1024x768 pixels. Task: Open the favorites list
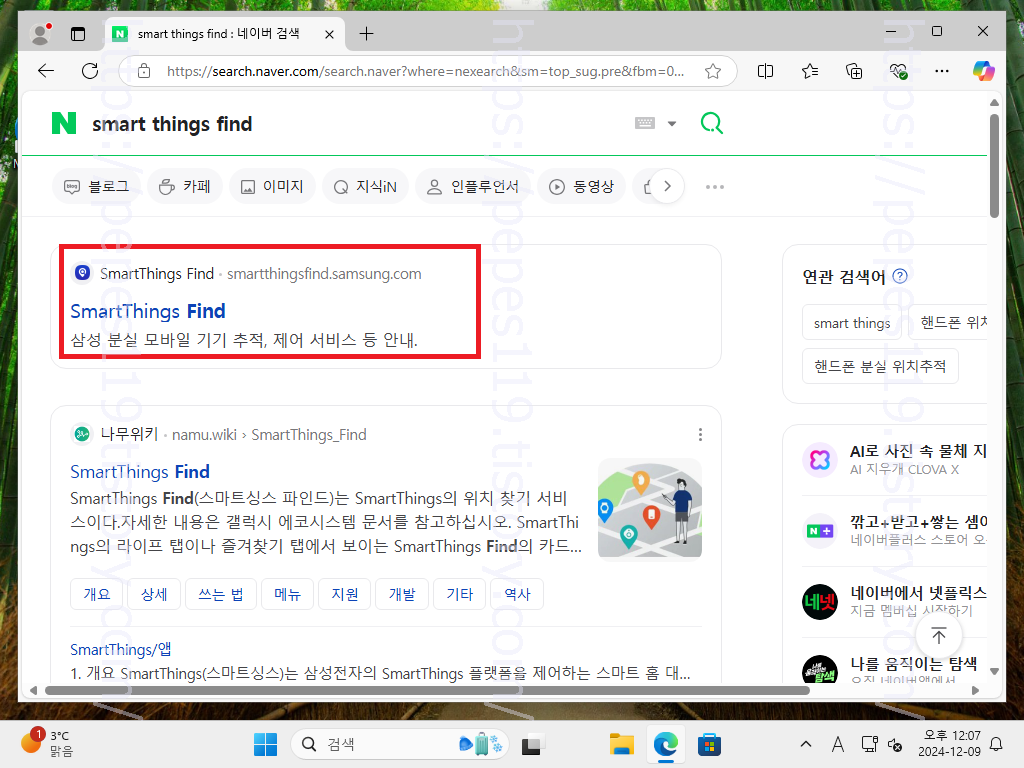pos(810,71)
